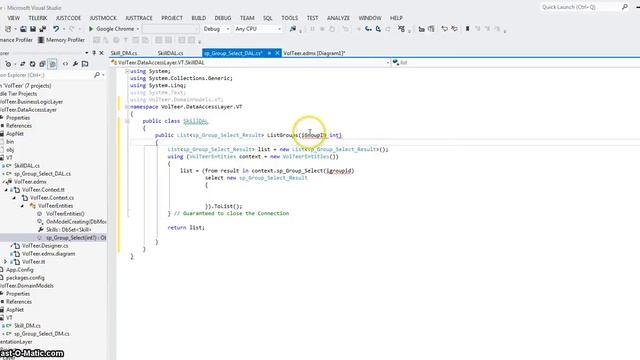Open the BUILD menu
Viewport: 640px width, 360px height.
(x=199, y=18)
